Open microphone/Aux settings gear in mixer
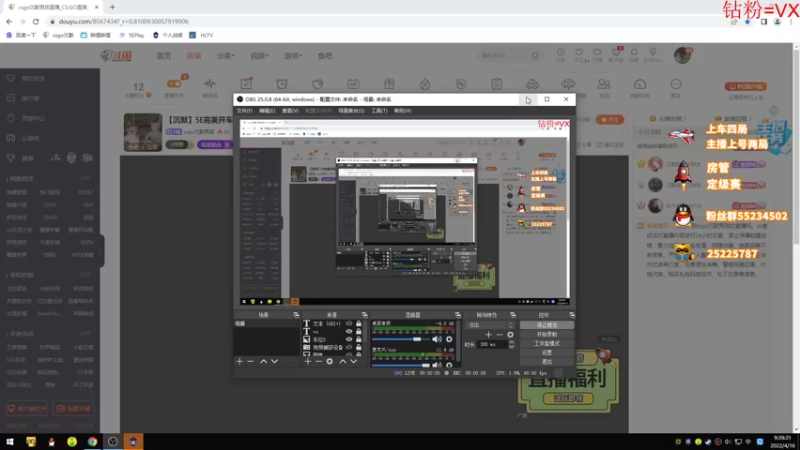The width and height of the screenshot is (800, 450). pos(449,365)
